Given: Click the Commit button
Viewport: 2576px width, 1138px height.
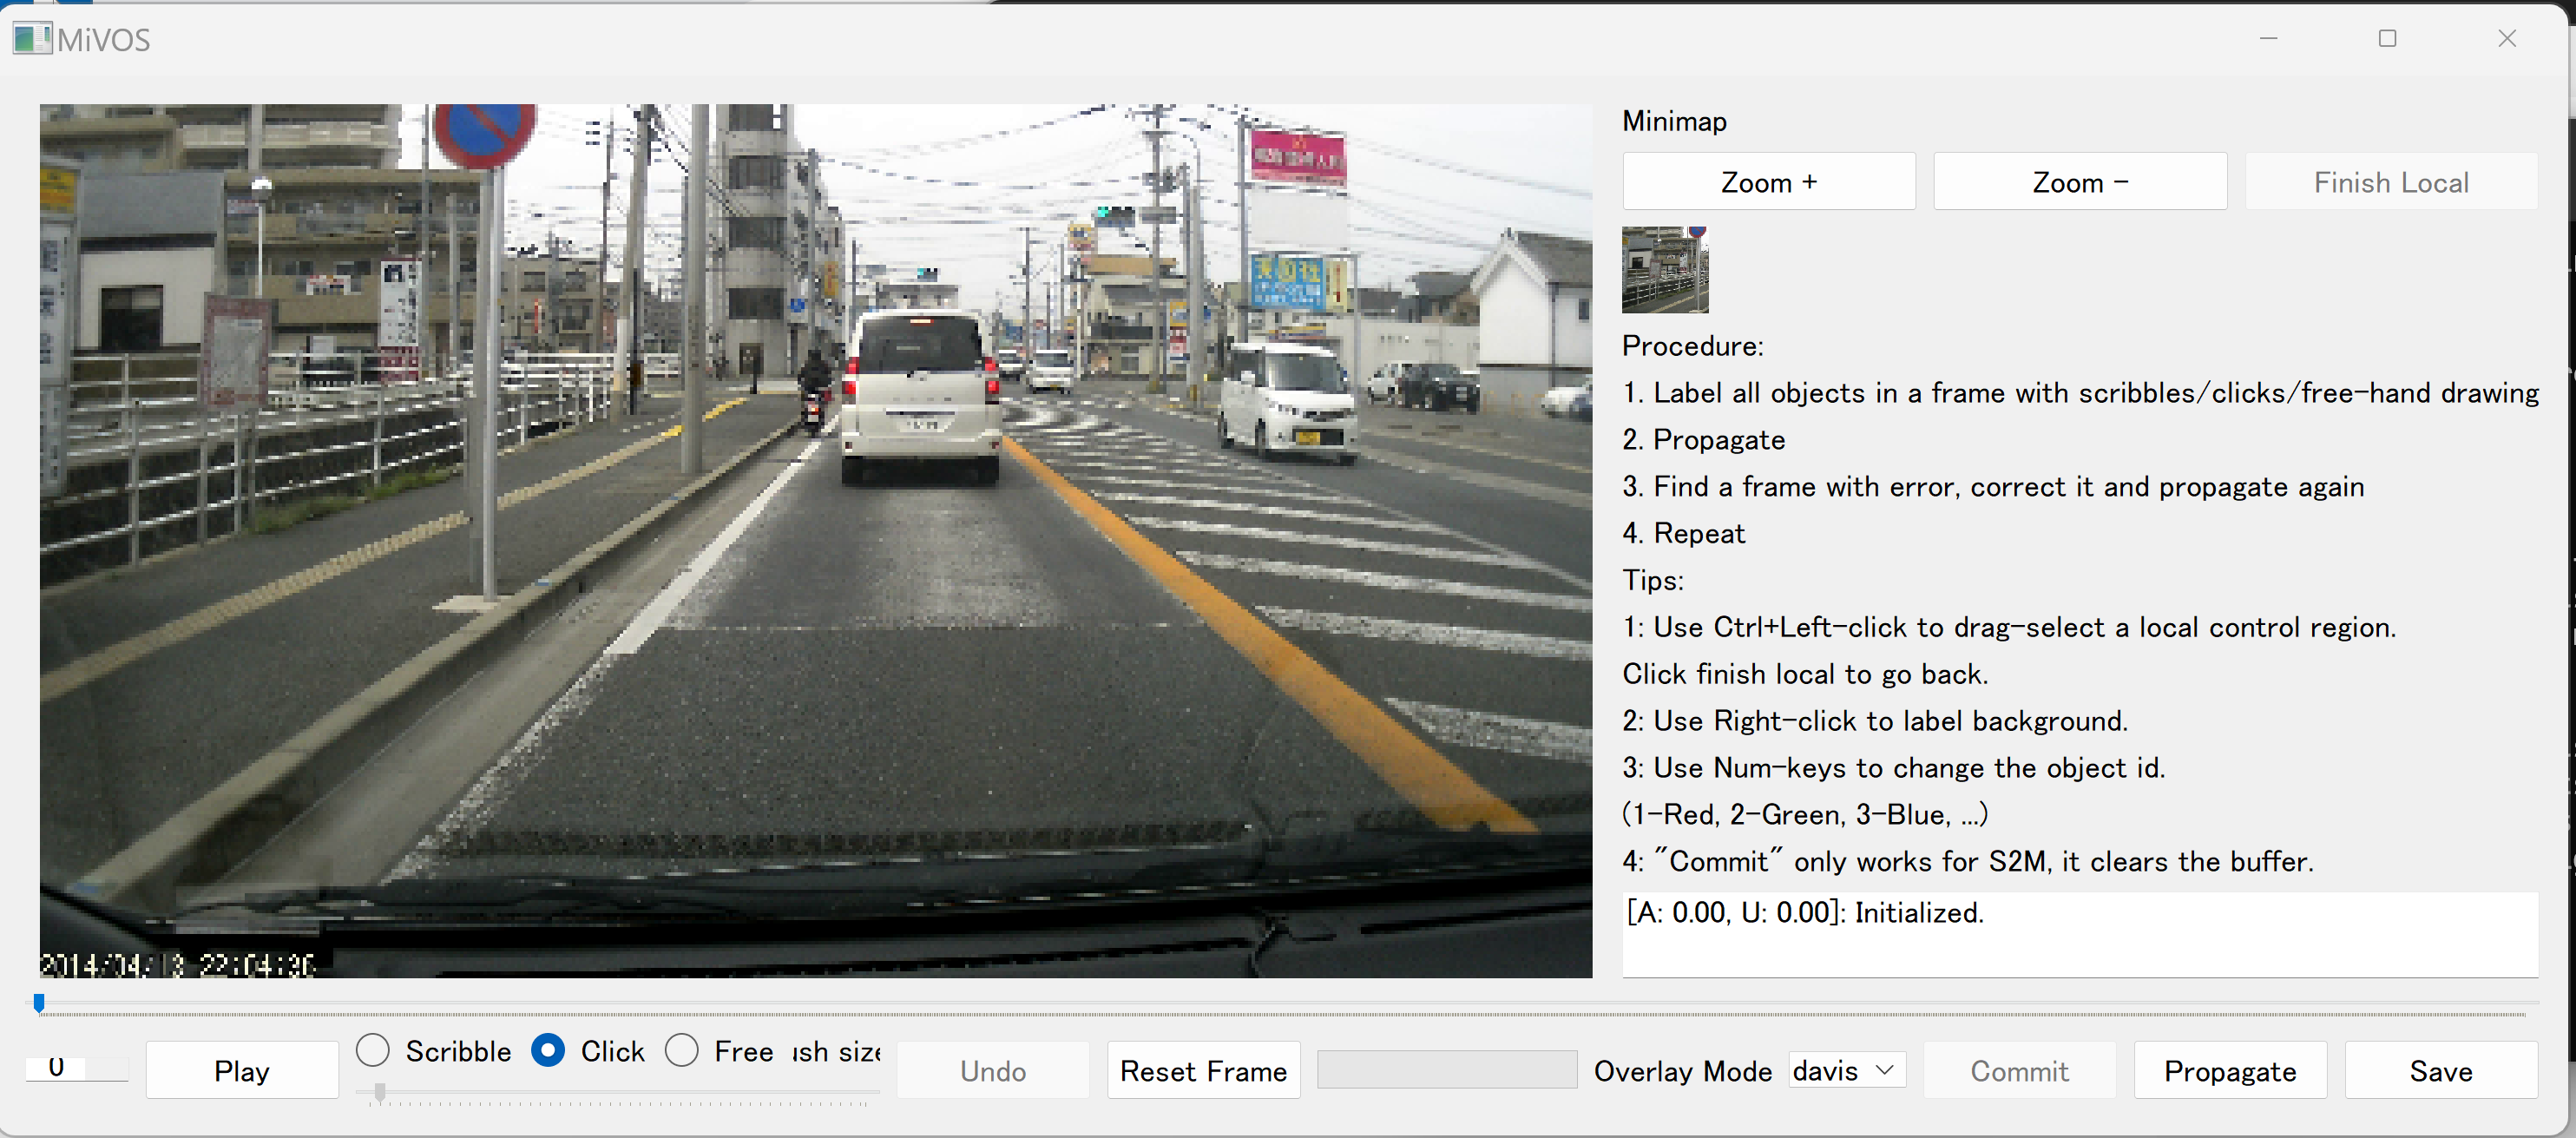Looking at the screenshot, I should tap(2018, 1070).
